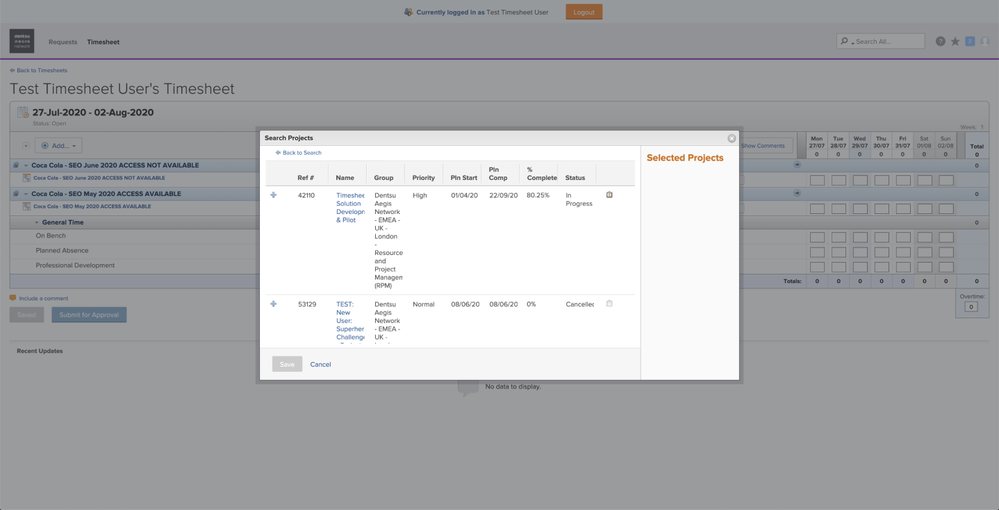This screenshot has height=510, width=999.
Task: Open the Requests menu item
Action: 63,42
